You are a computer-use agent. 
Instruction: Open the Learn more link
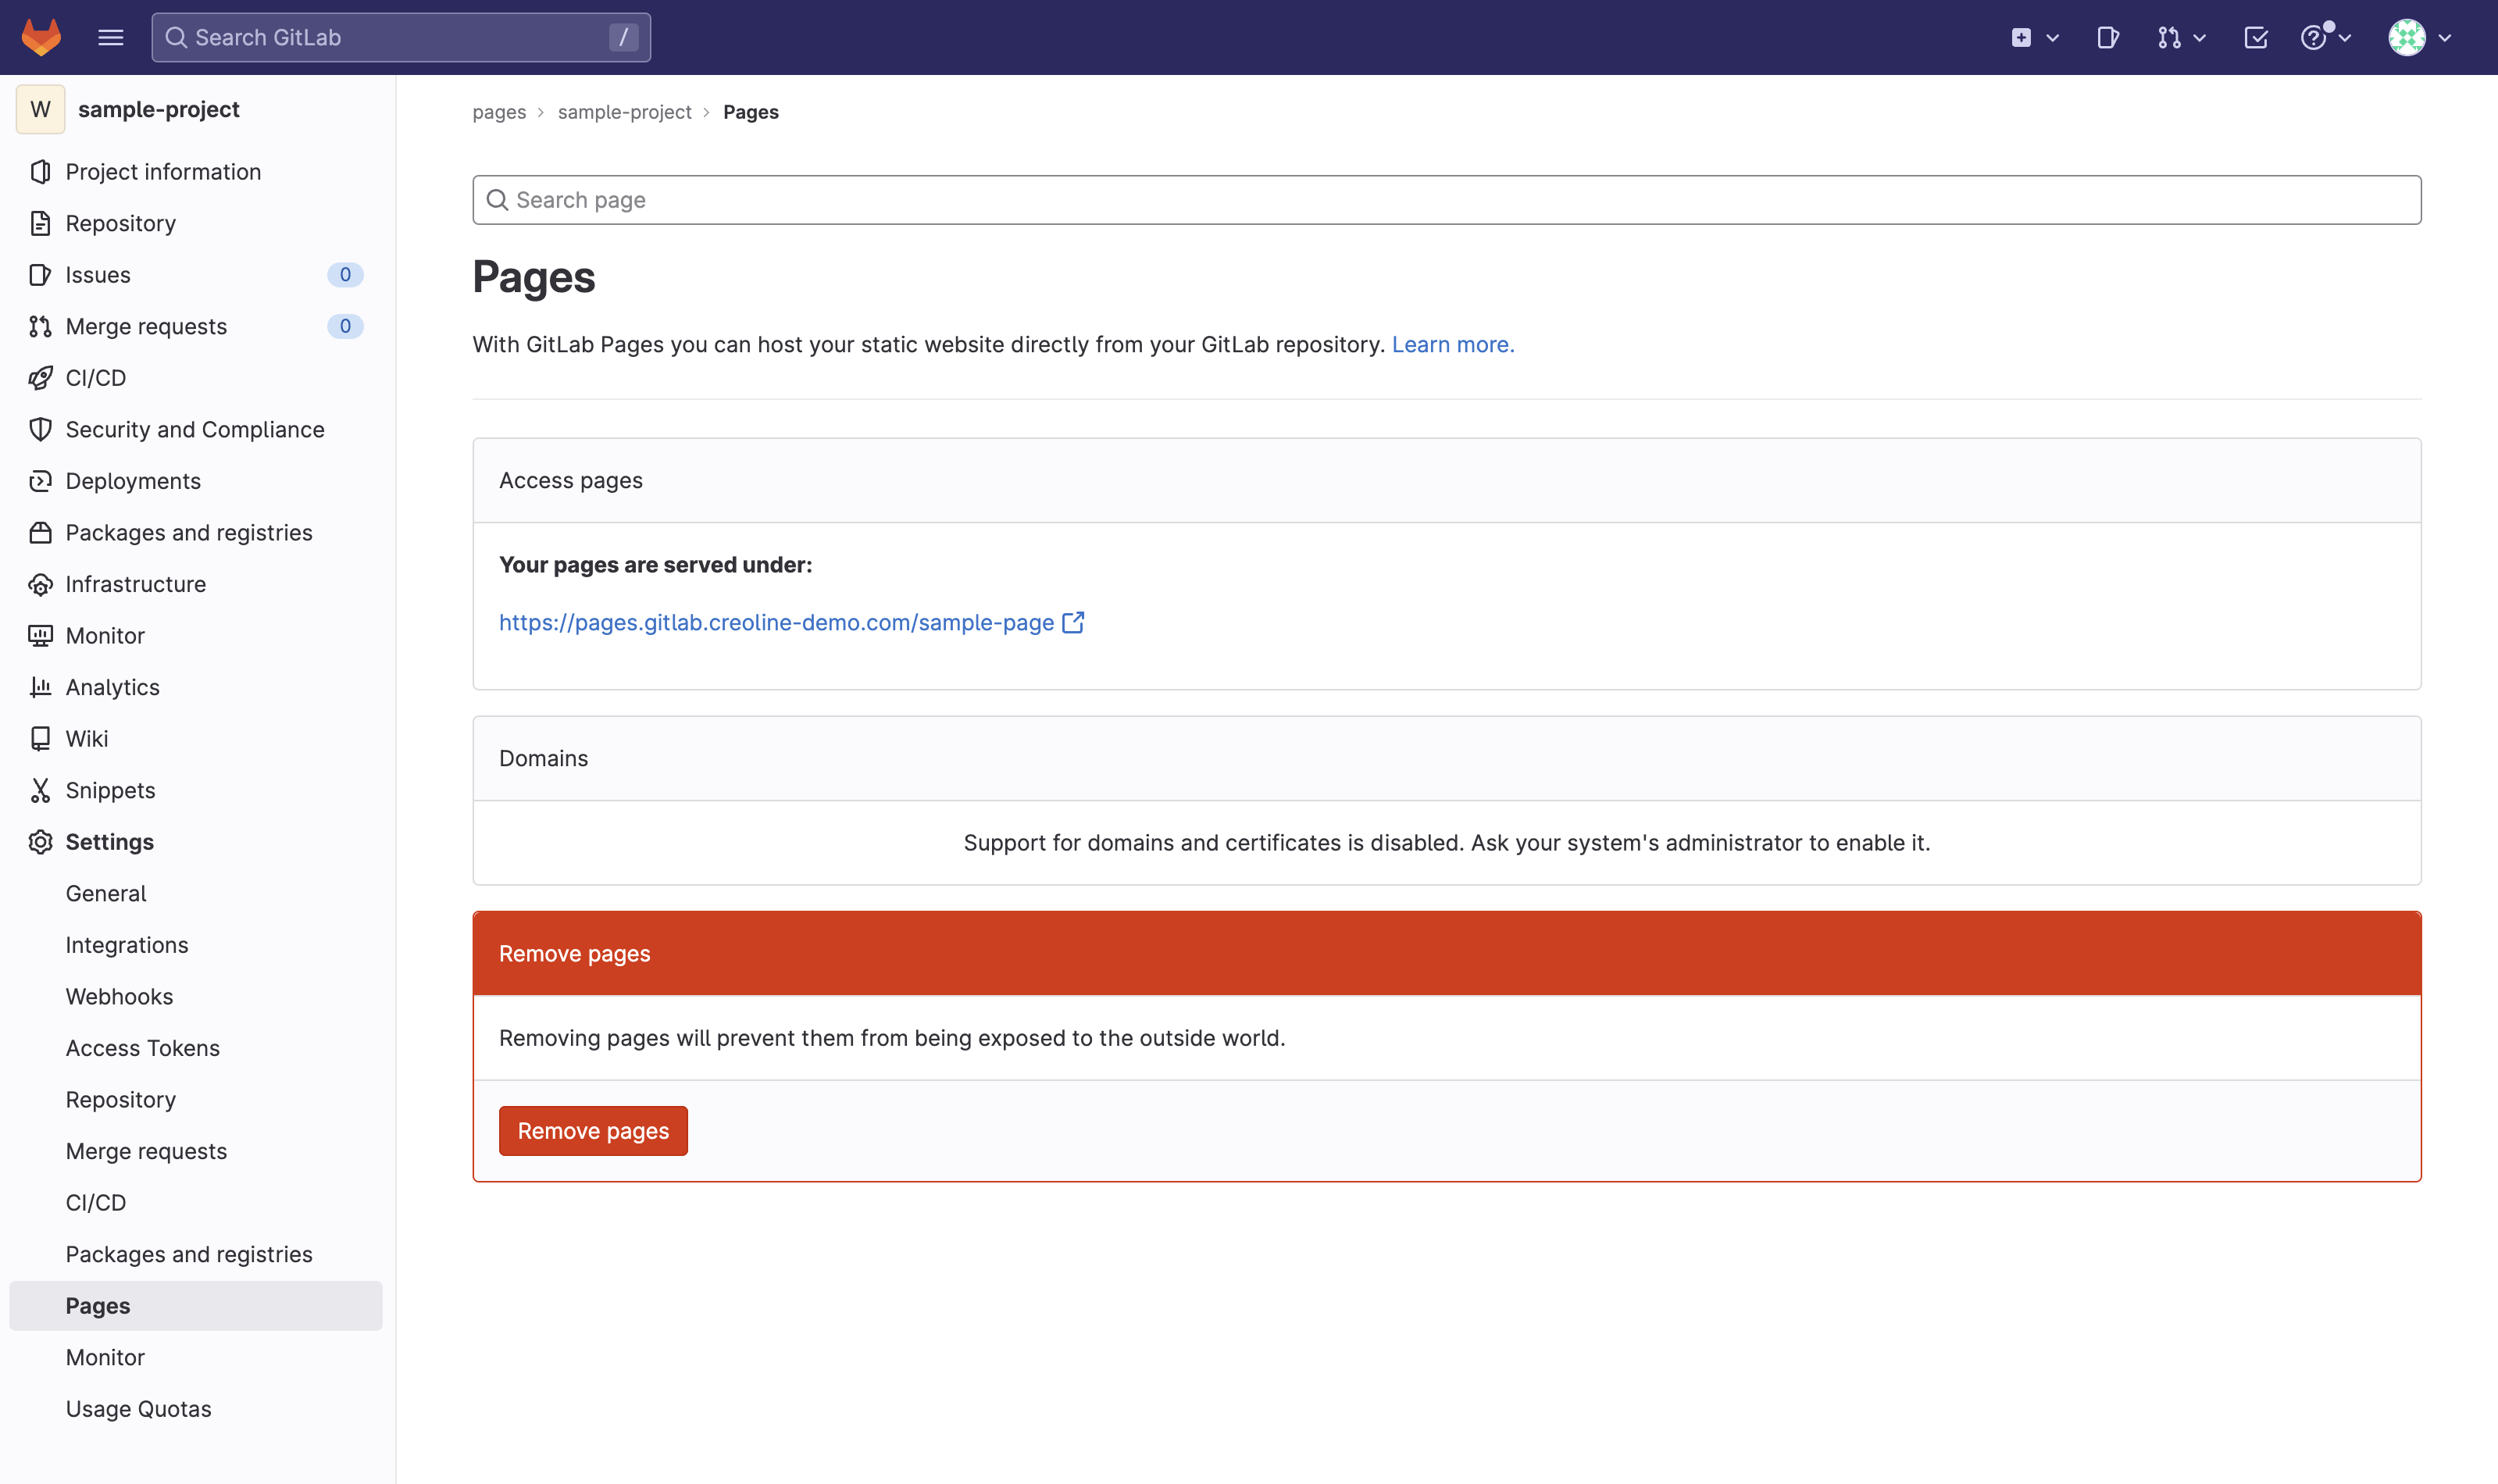pos(1453,344)
